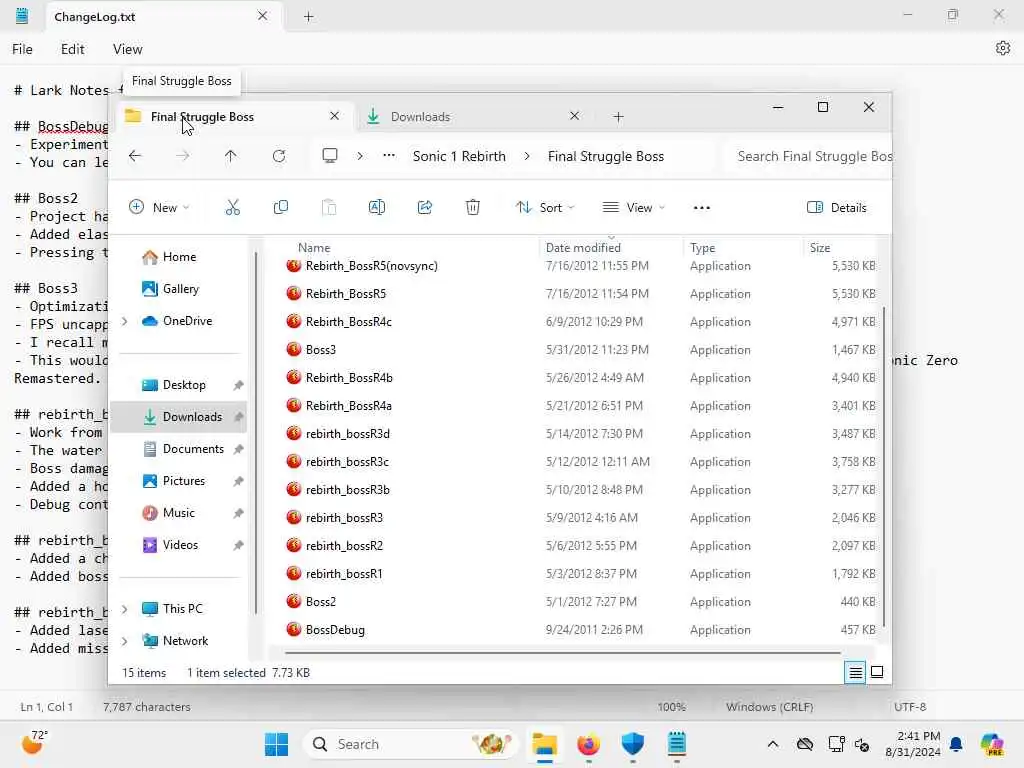Screen dimensions: 1024x768
Task: Refresh the Final Struggle Boss folder
Action: pyautogui.click(x=279, y=156)
